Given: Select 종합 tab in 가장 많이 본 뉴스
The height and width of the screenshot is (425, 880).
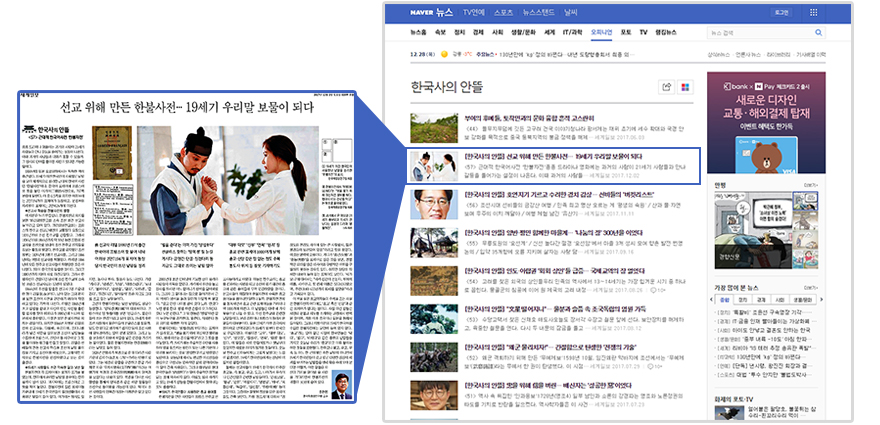Looking at the screenshot, I should (x=724, y=300).
